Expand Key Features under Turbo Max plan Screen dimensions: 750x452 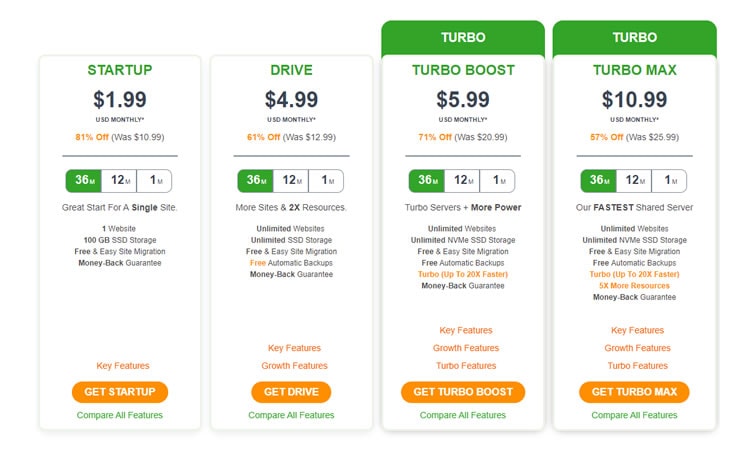click(637, 331)
